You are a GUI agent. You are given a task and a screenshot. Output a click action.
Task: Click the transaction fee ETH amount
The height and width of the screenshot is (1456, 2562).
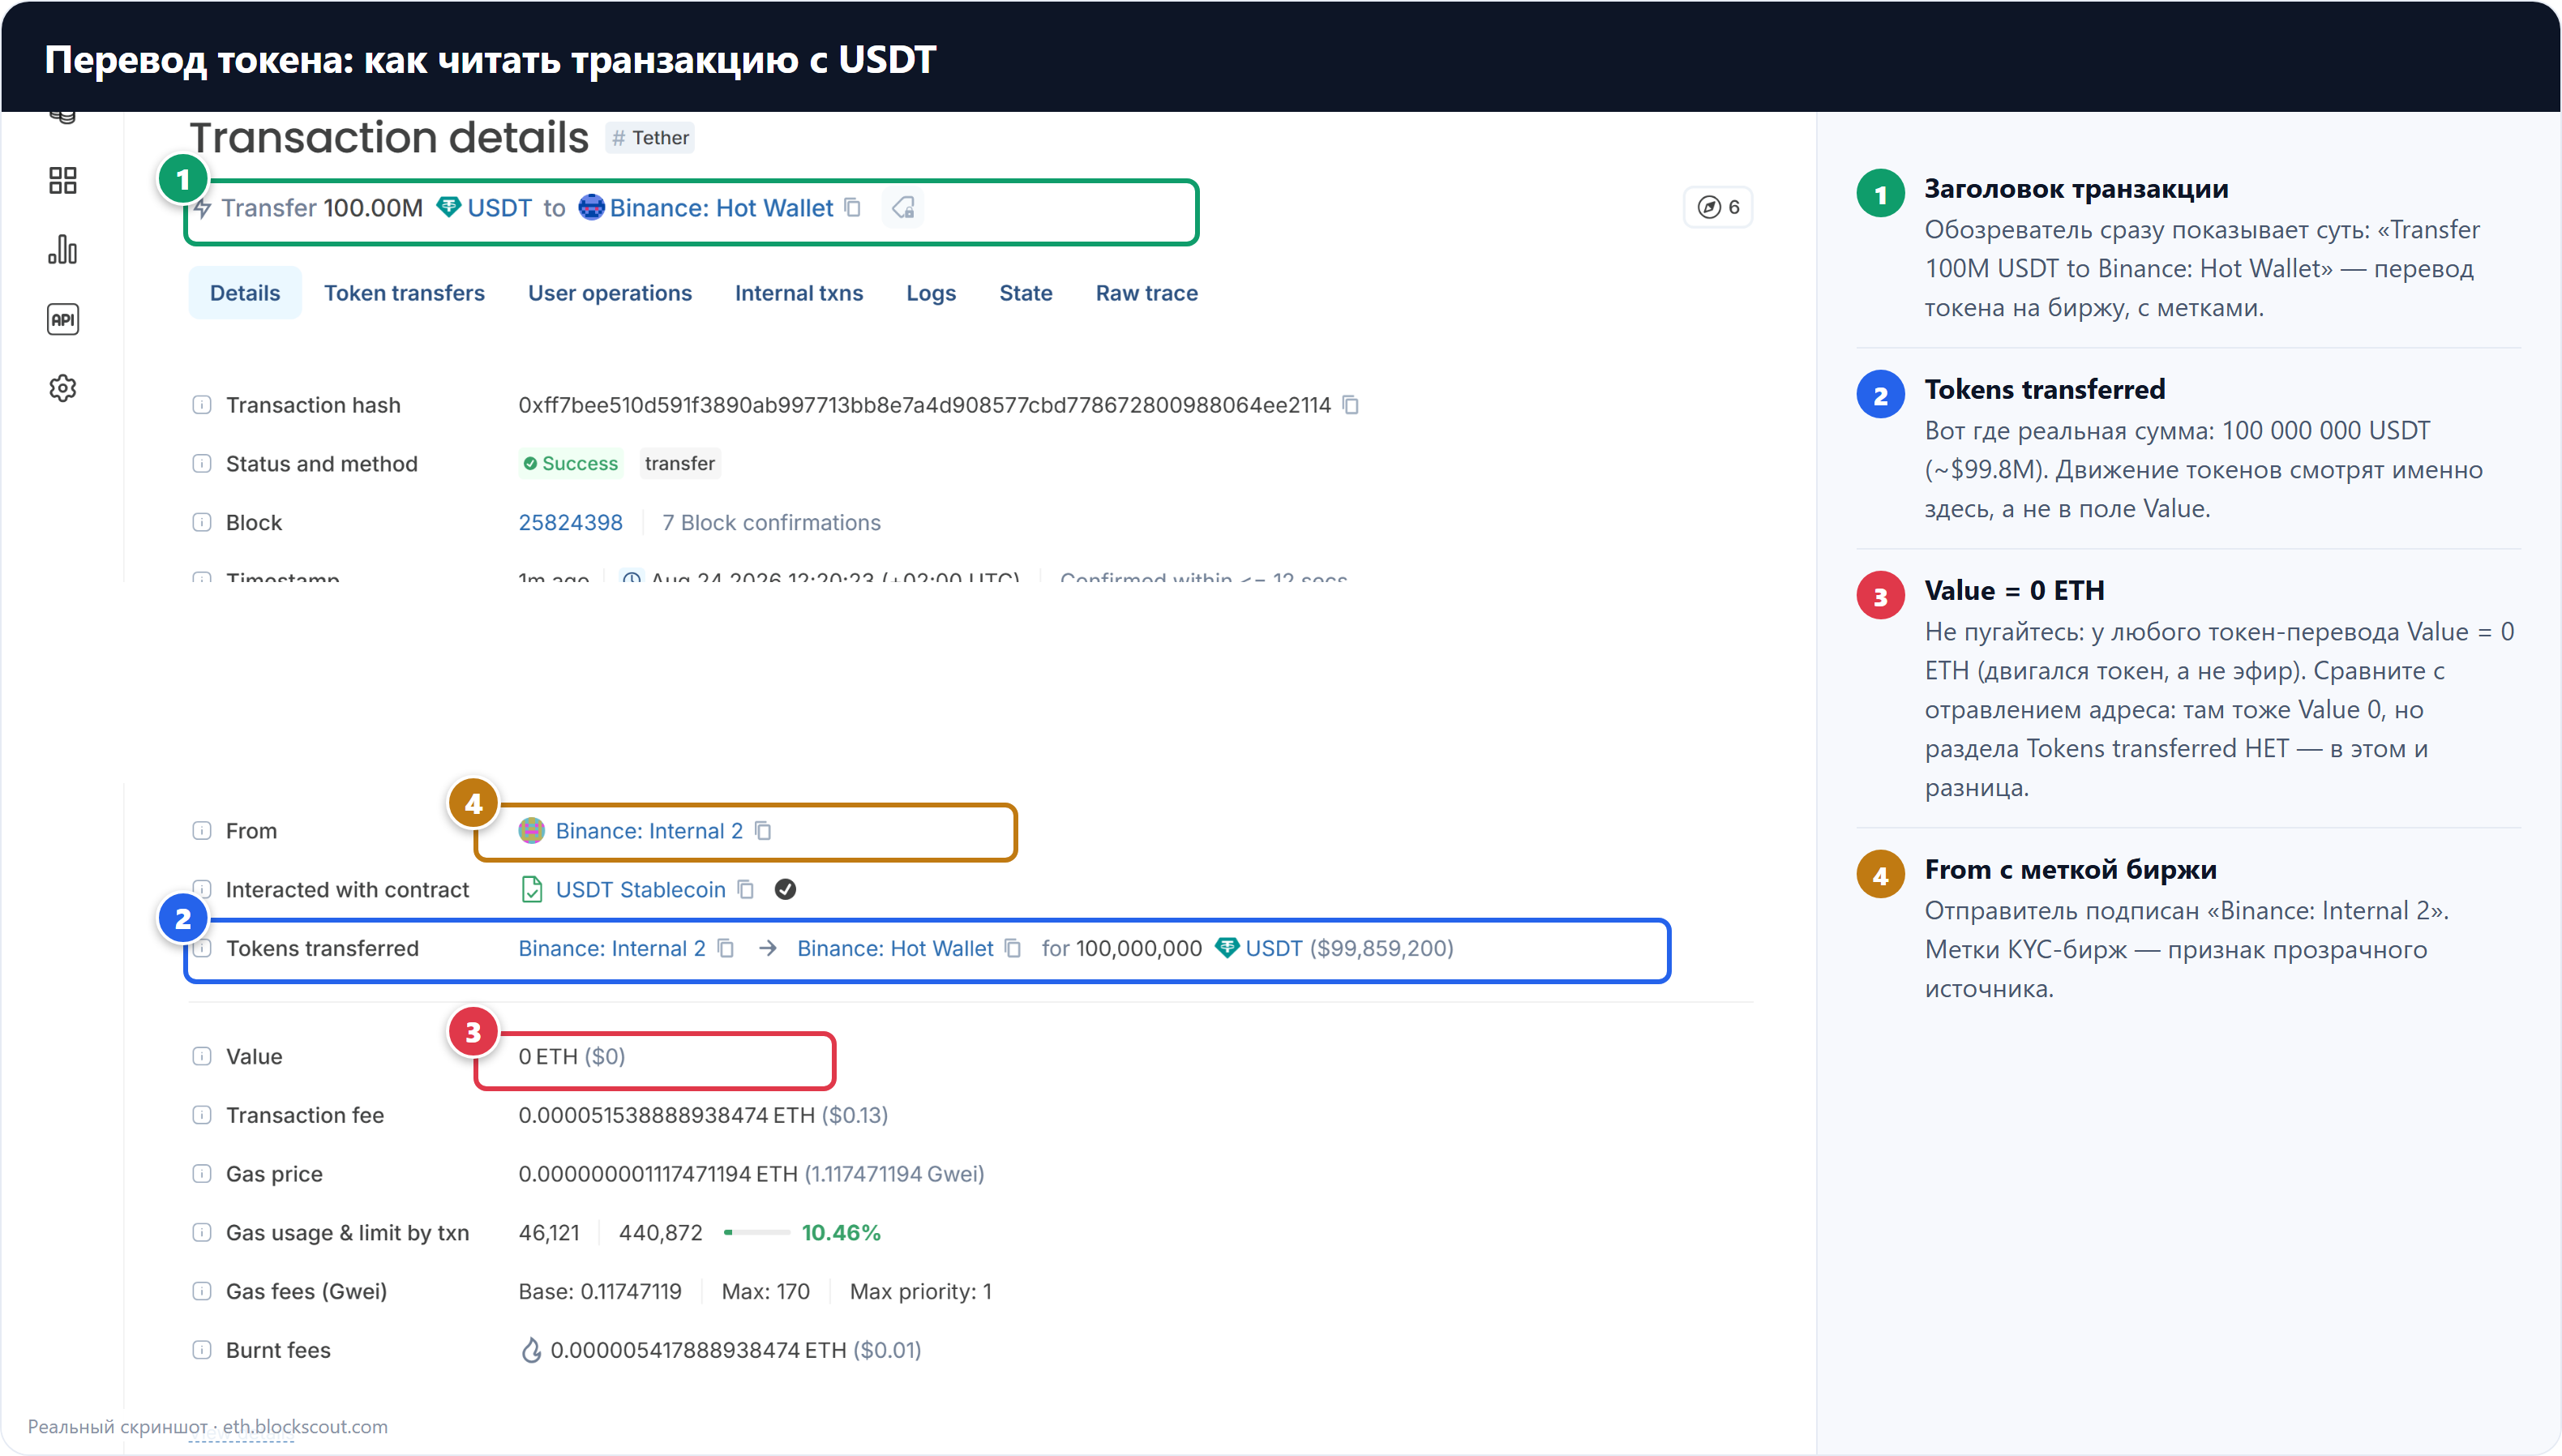(667, 1116)
